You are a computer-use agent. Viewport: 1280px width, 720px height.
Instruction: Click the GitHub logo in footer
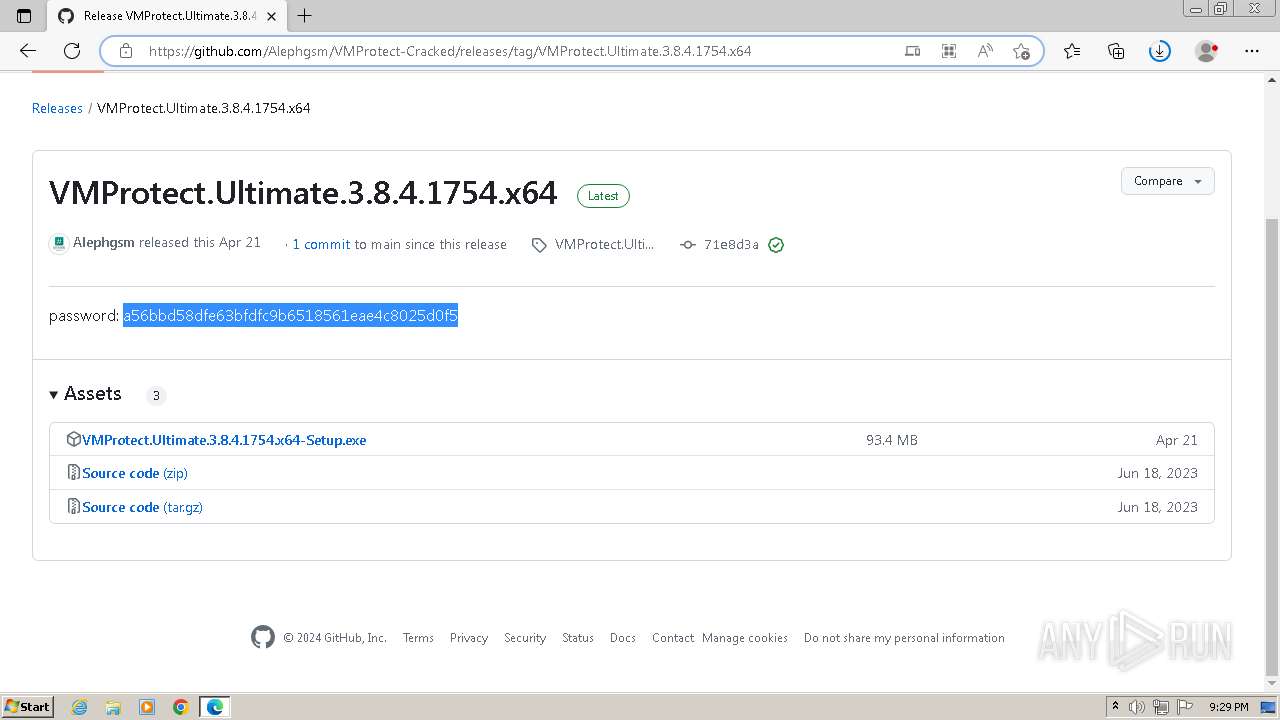(263, 637)
